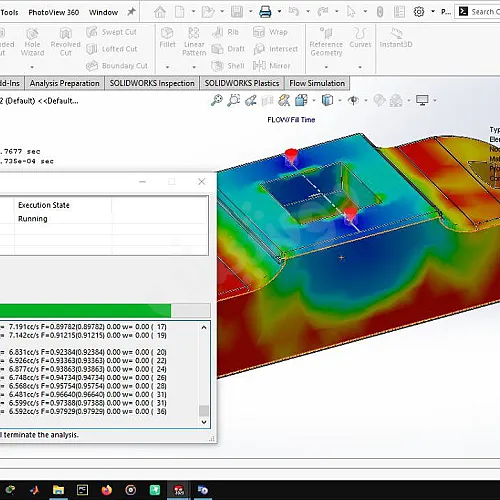Switch to the Analysis Preparation tab

tap(65, 83)
